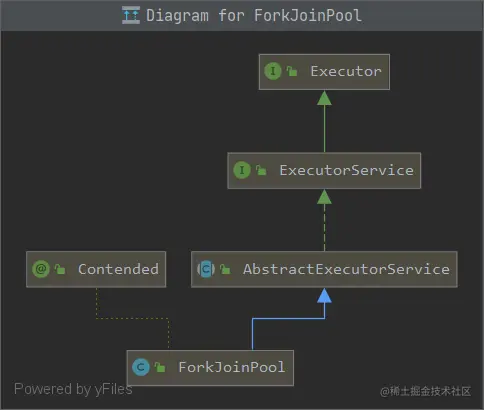Click the public lock icon beside ExecutorService
Viewport: 484px width, 410px height.
(x=261, y=170)
